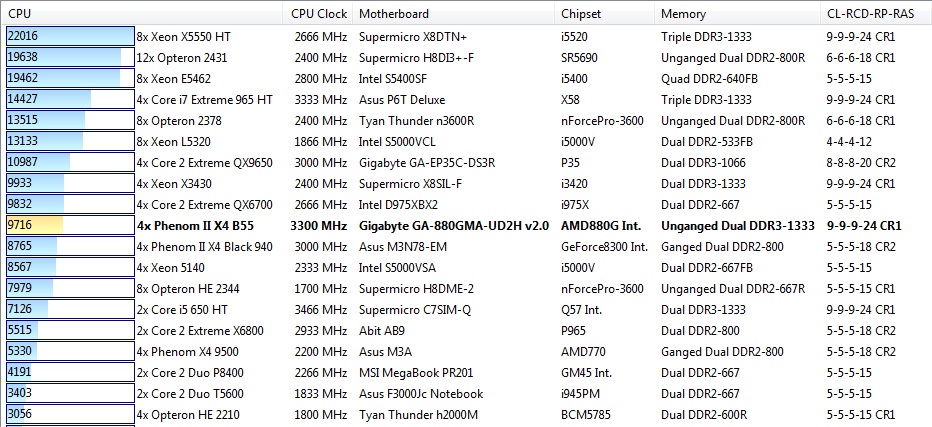Viewport: 932px width, 427px height.
Task: Click the Gigabyte GA-880GMA-UD2H v2.0 motherboard cell
Action: [453, 226]
